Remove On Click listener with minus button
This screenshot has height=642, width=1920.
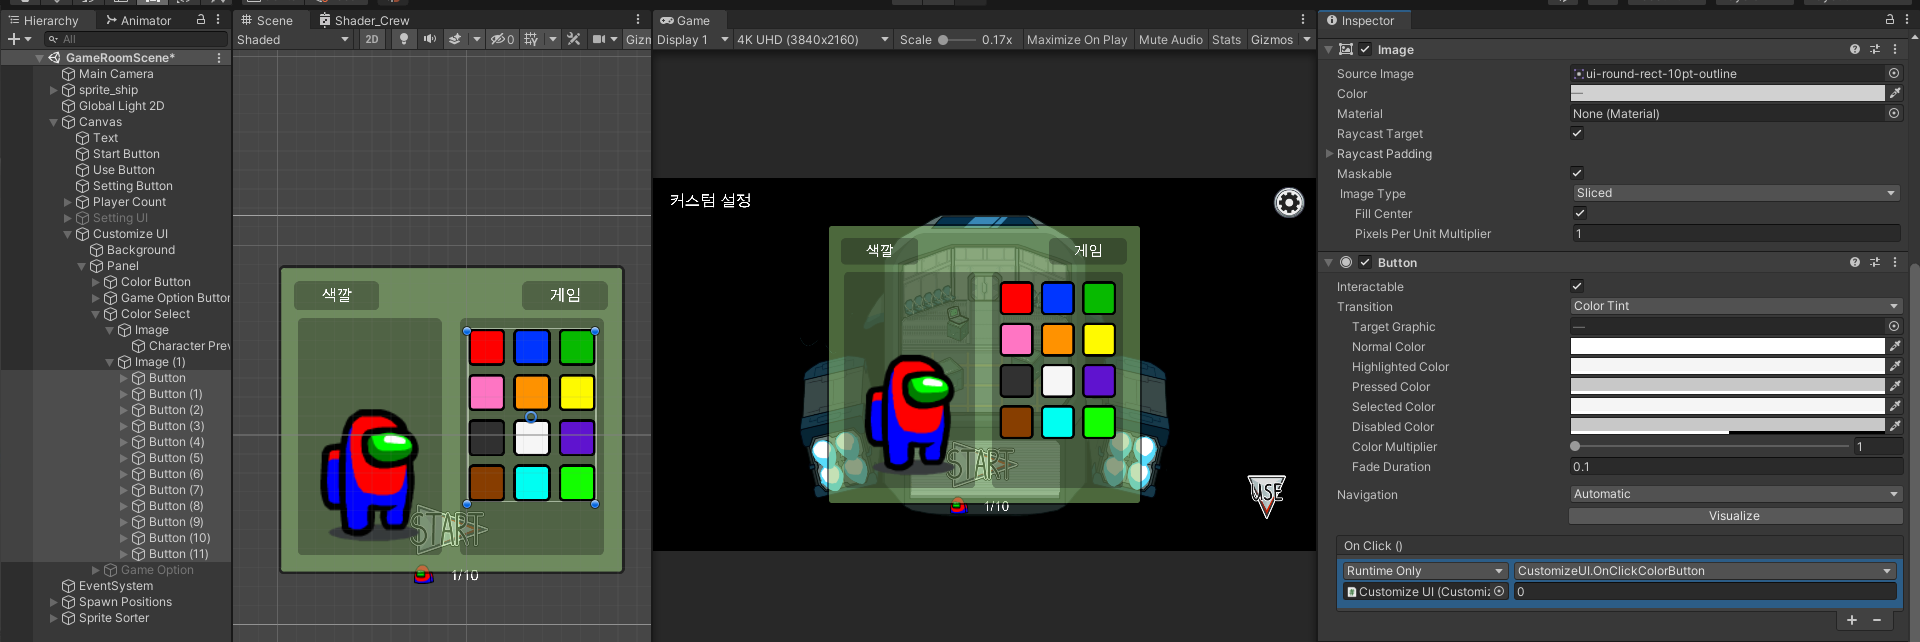[x=1877, y=620]
